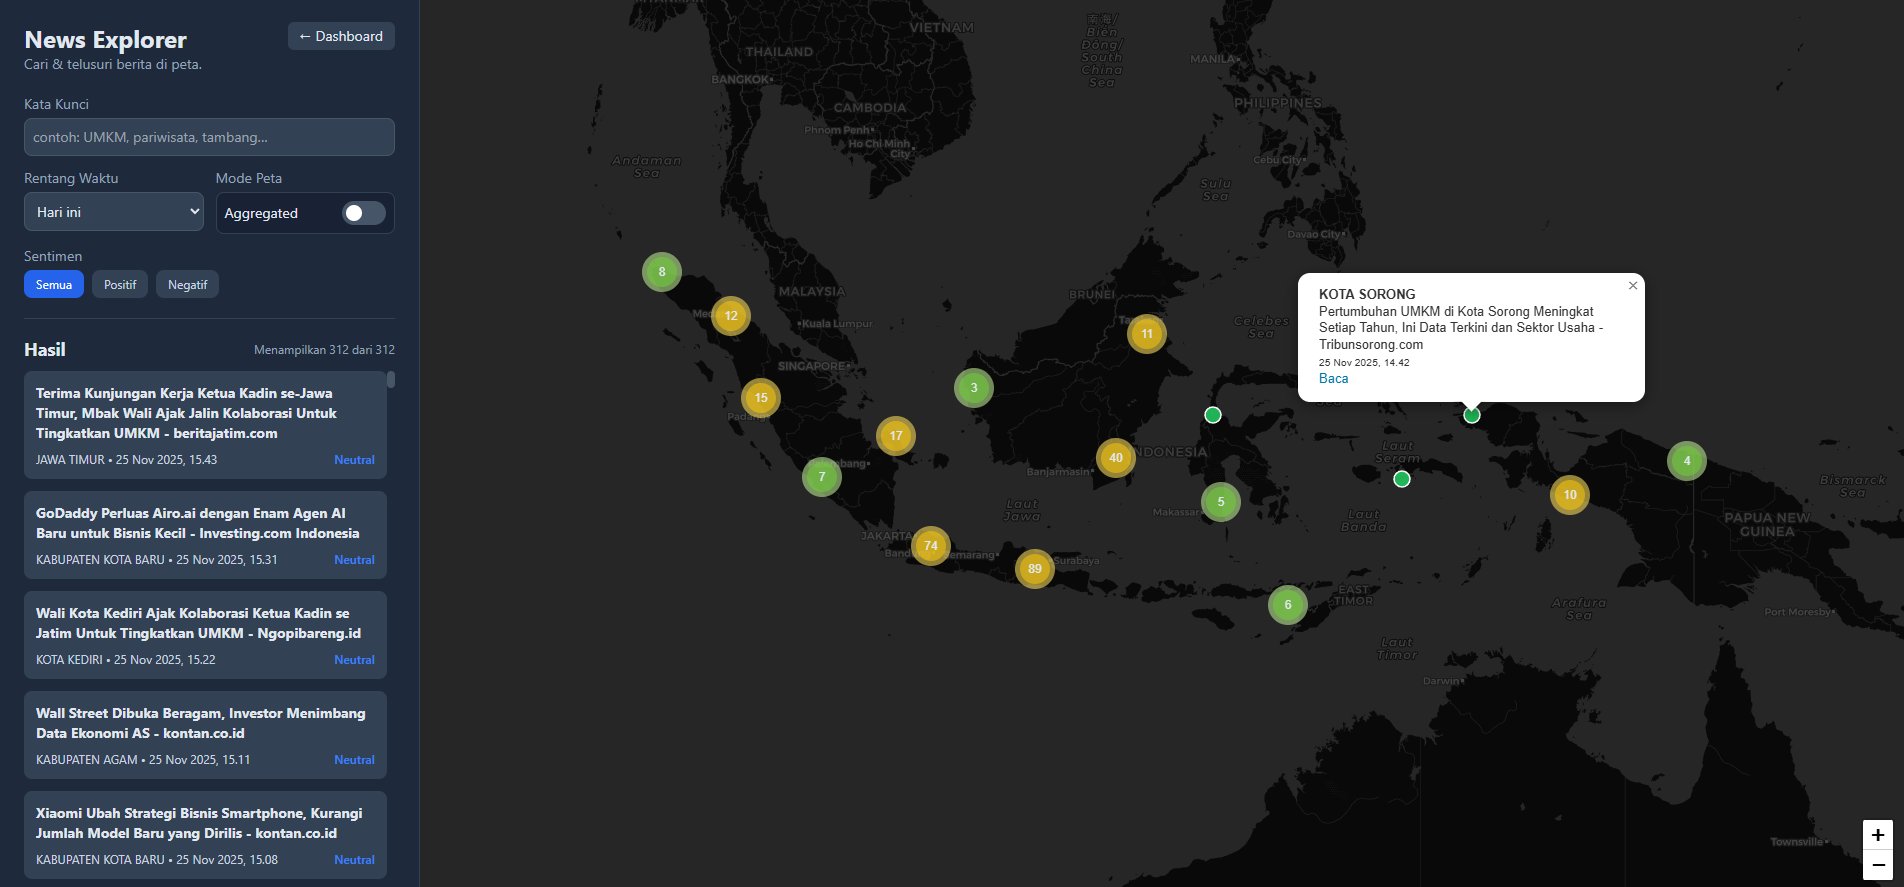Select the Semua sentiment filter
Screen dimensions: 1904x887
click(54, 285)
